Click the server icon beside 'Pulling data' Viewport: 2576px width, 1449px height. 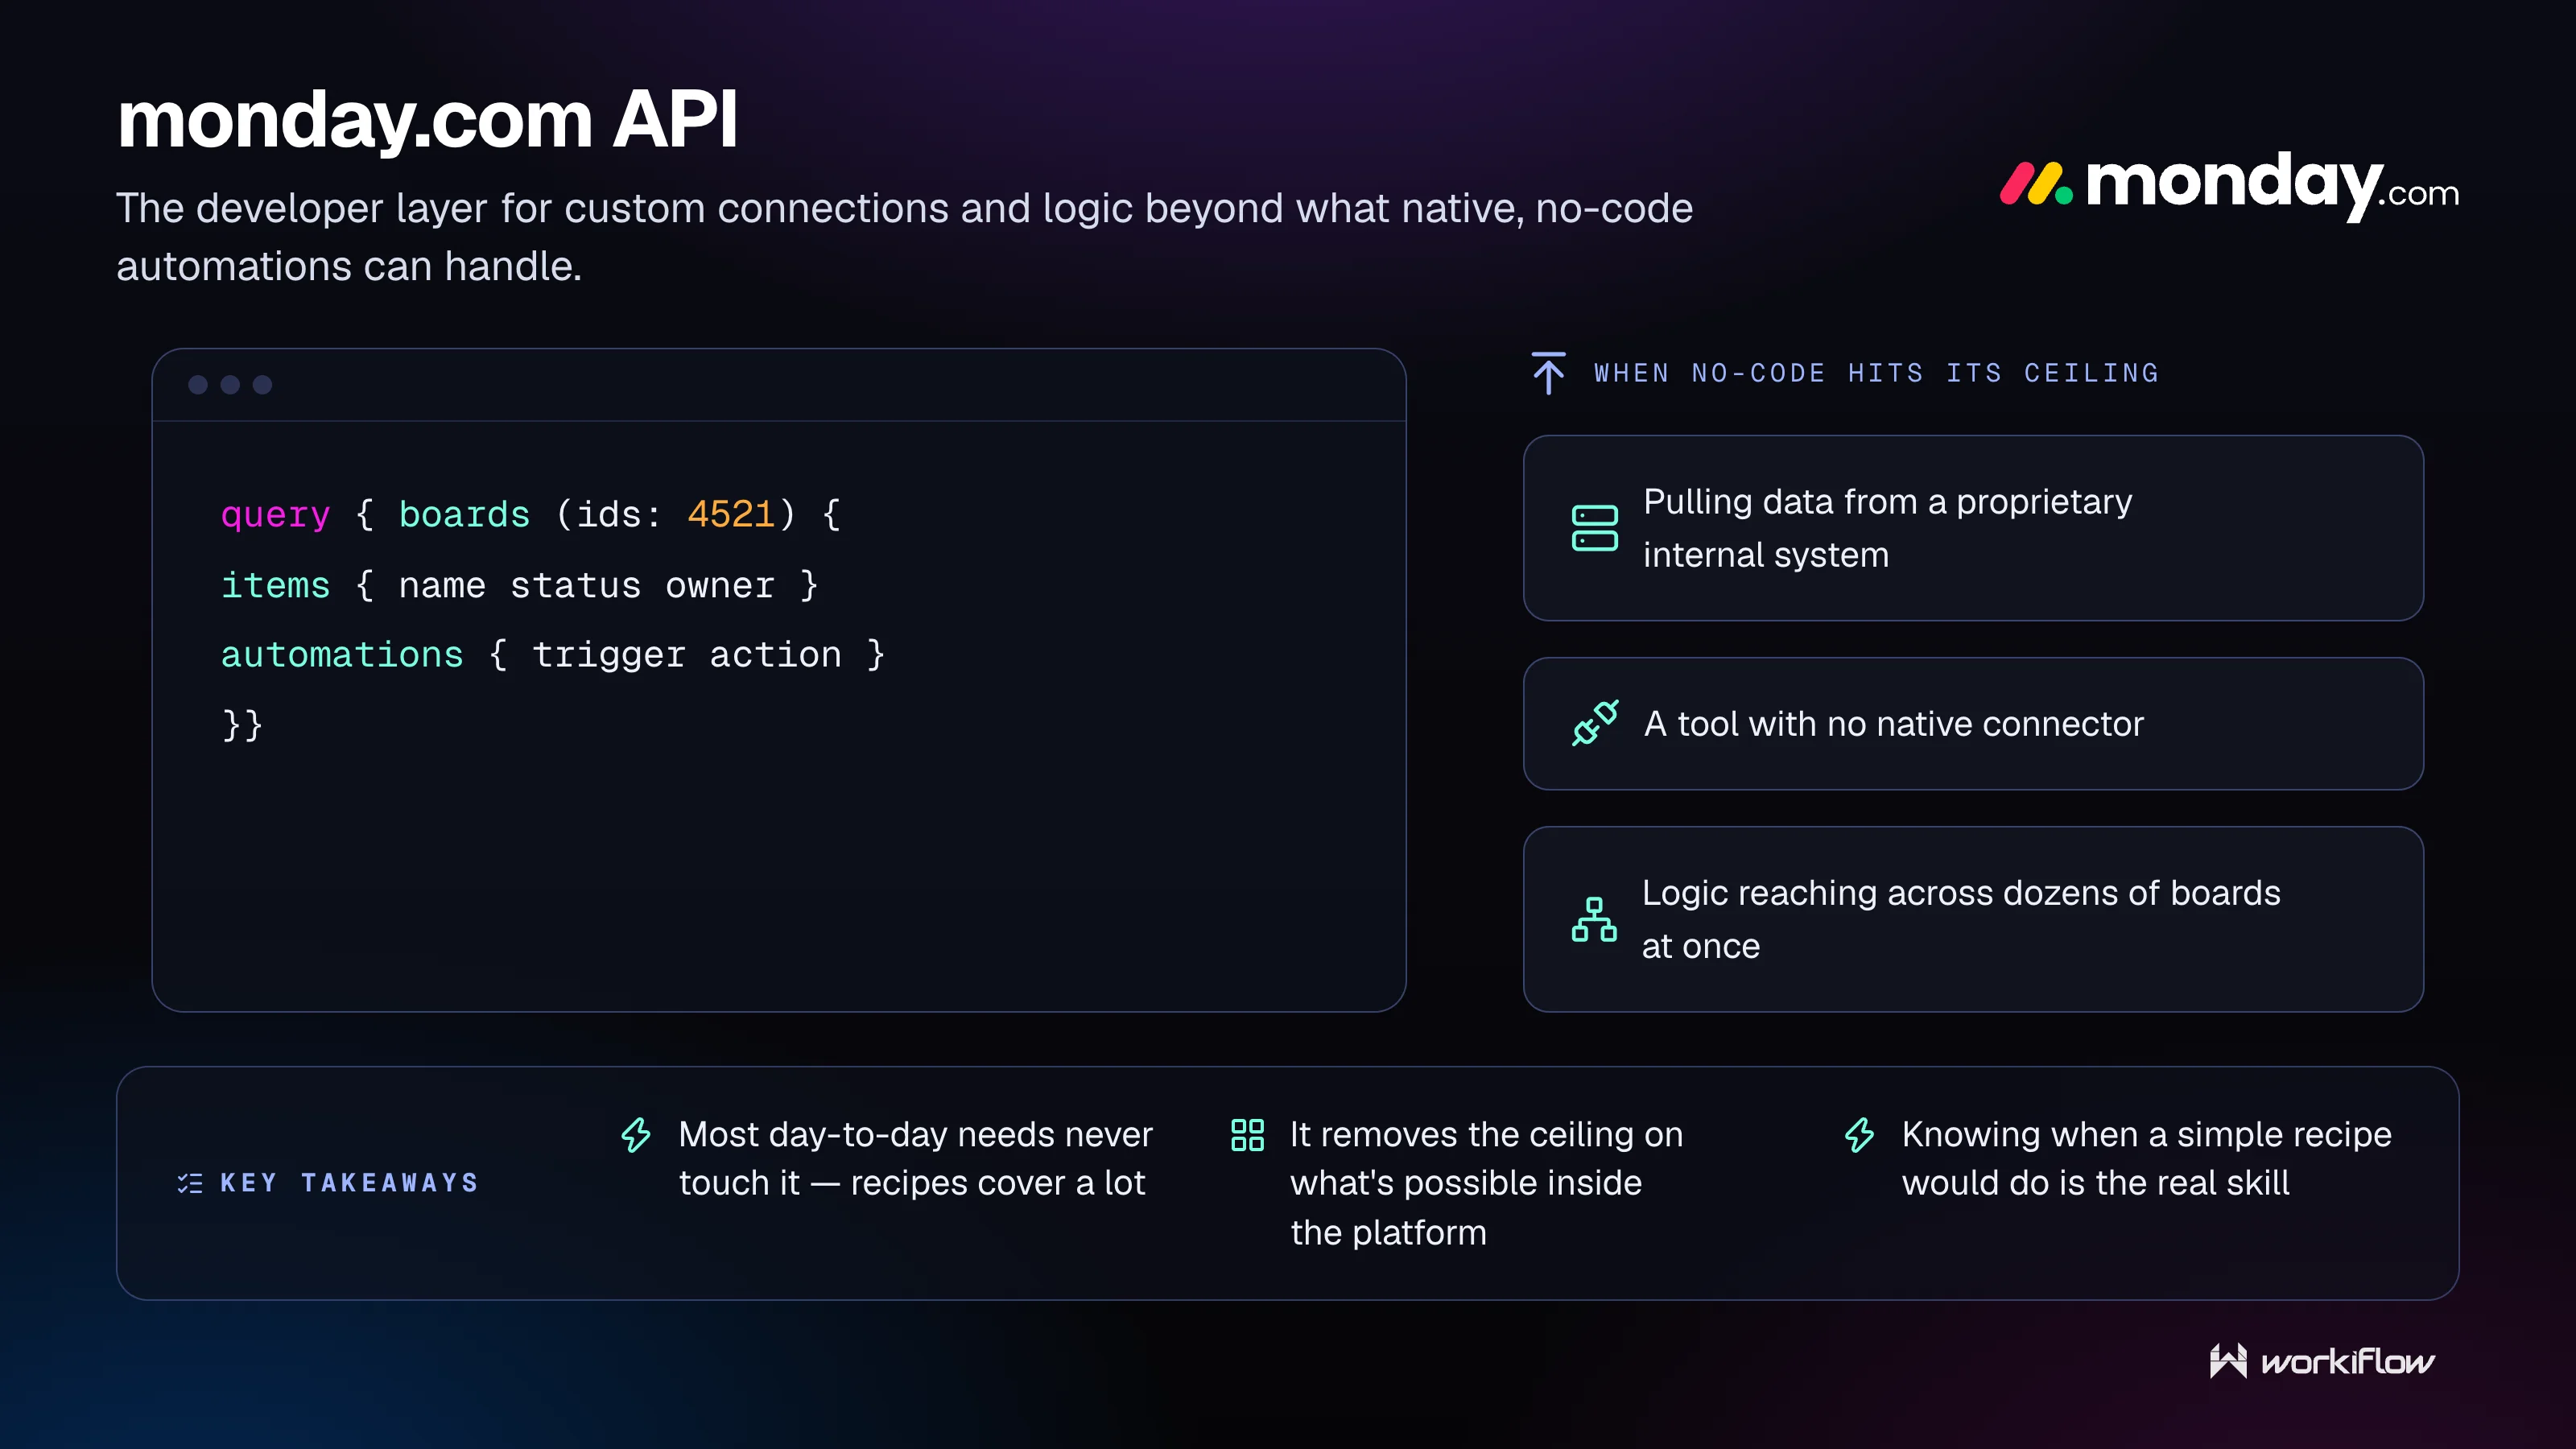(1594, 528)
